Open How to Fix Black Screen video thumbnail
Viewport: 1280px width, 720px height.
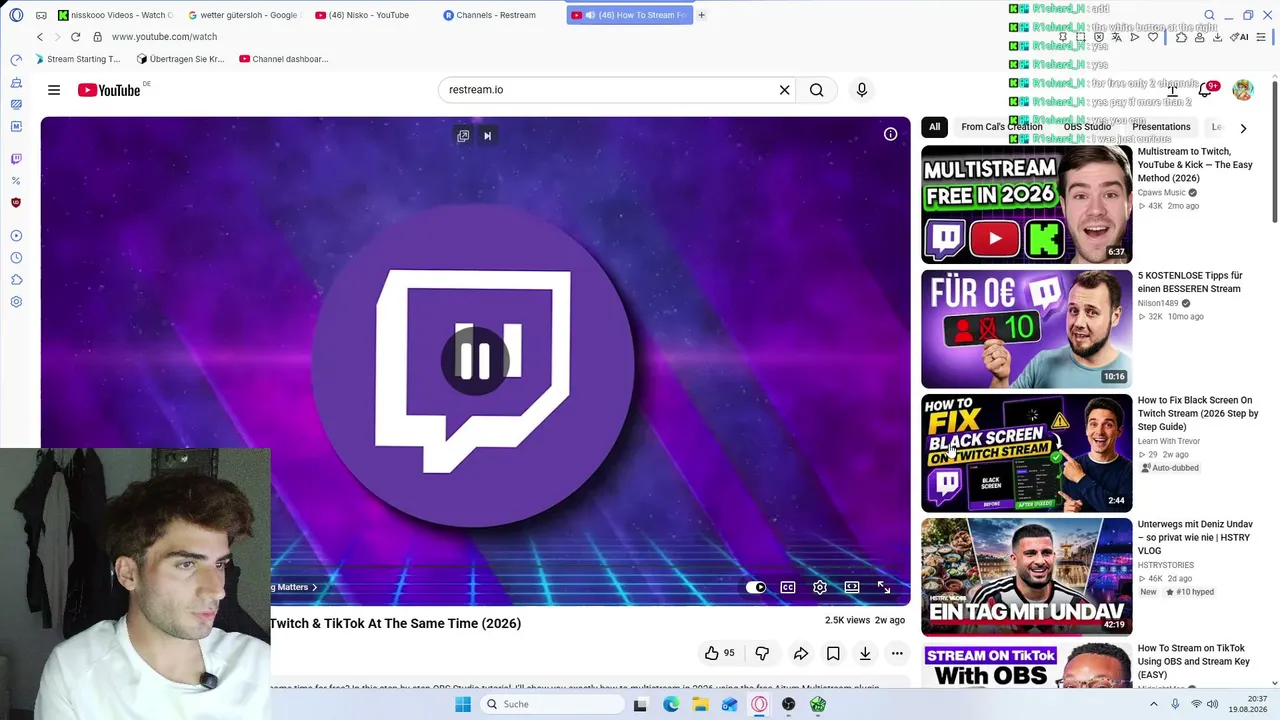(1027, 453)
